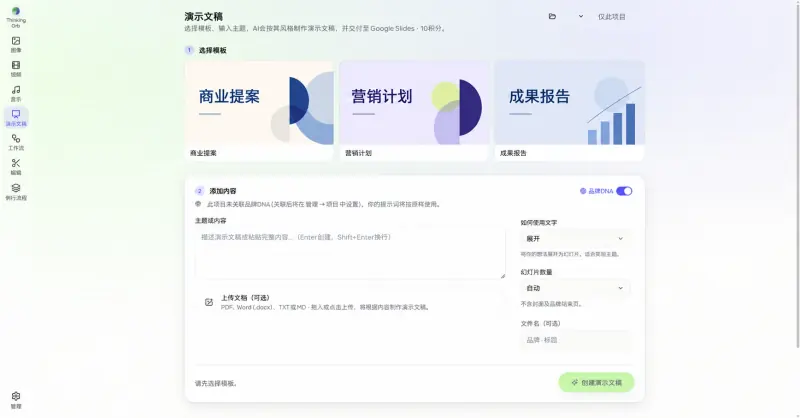Screen dimensions: 800x418
Task: Click the 上传文档（可选） upload label
Action: point(245,298)
